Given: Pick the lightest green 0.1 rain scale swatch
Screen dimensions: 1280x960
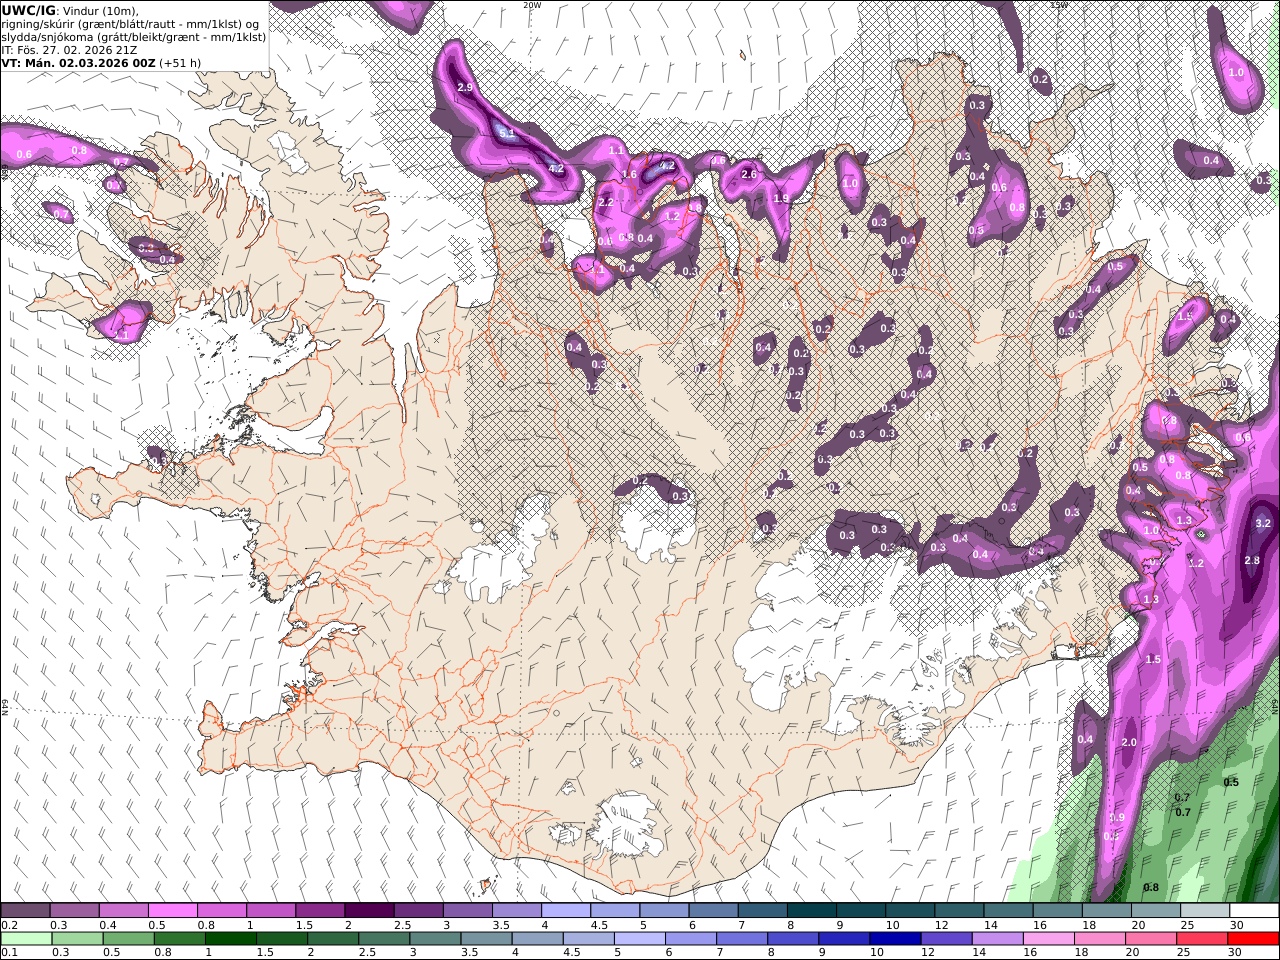Looking at the screenshot, I should click(x=26, y=938).
